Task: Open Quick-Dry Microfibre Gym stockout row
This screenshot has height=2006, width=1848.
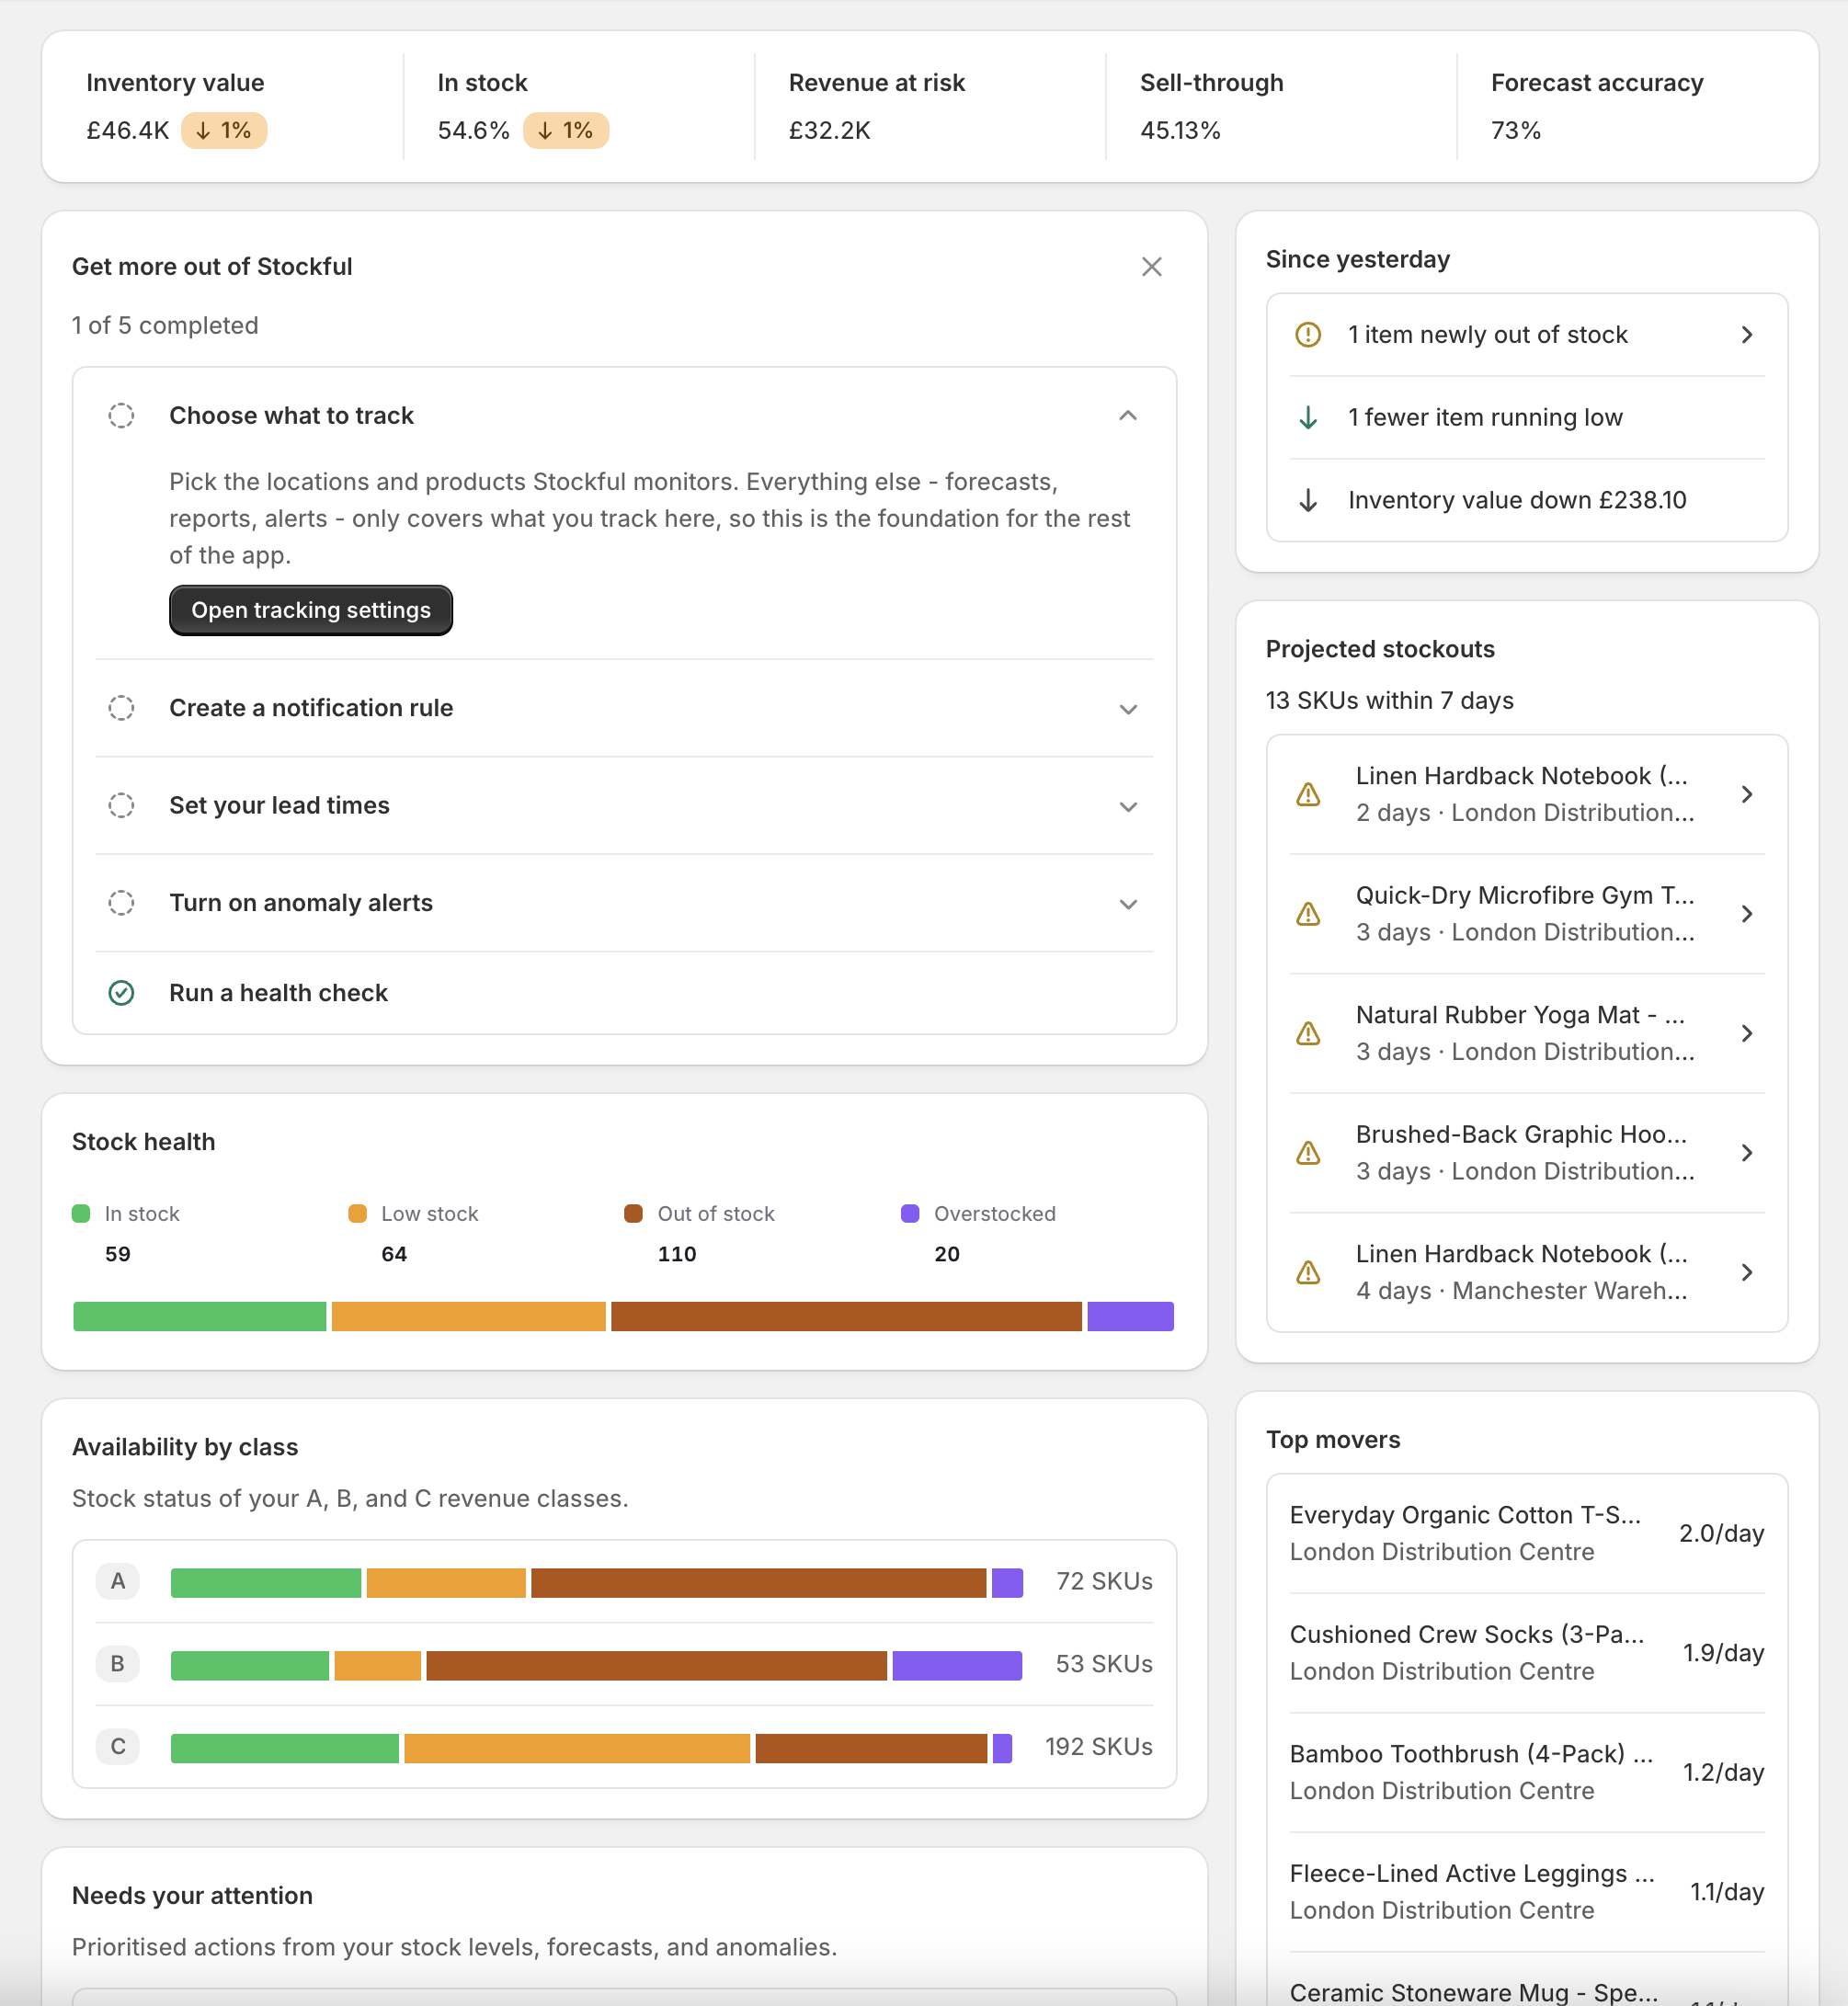Action: click(1526, 914)
